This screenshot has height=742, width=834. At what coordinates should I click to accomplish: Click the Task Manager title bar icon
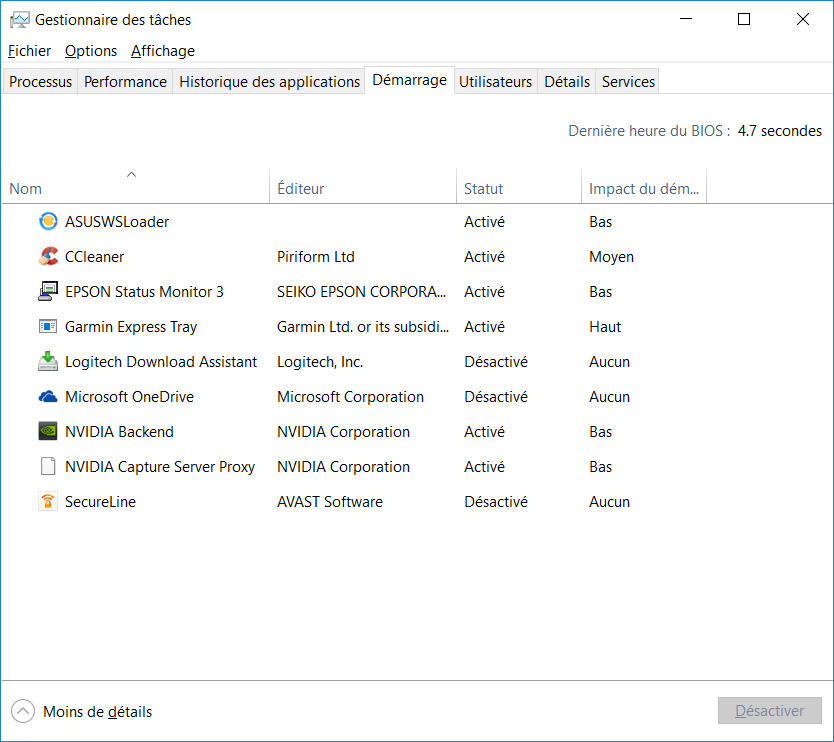pyautogui.click(x=20, y=20)
